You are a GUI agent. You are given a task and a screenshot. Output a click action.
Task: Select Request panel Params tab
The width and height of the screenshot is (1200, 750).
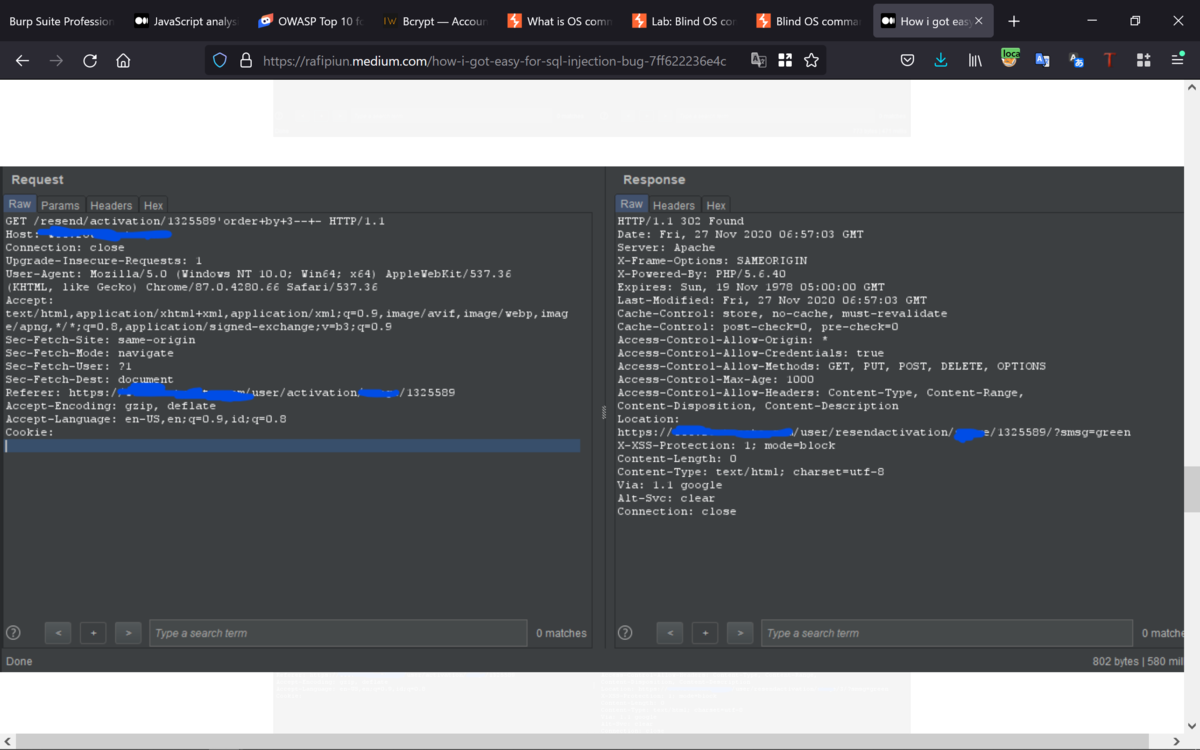click(60, 205)
